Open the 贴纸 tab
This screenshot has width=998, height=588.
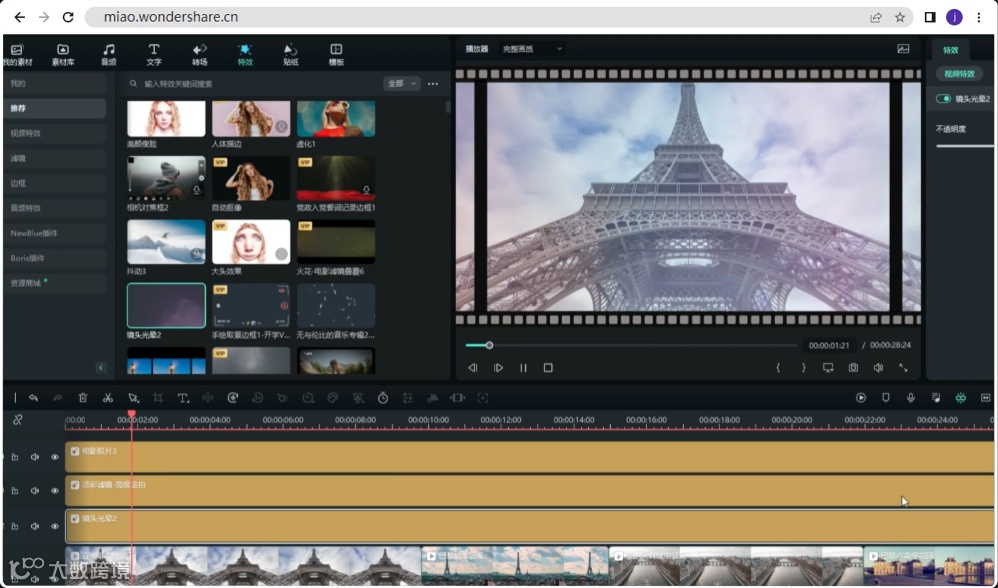pos(291,55)
